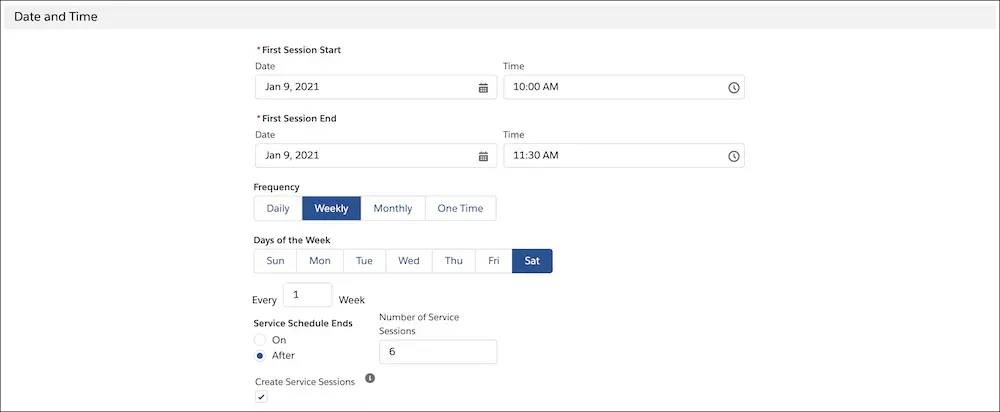Viewport: 1000px width, 412px height.
Task: Click the Service Schedule Ends label
Action: (x=303, y=323)
